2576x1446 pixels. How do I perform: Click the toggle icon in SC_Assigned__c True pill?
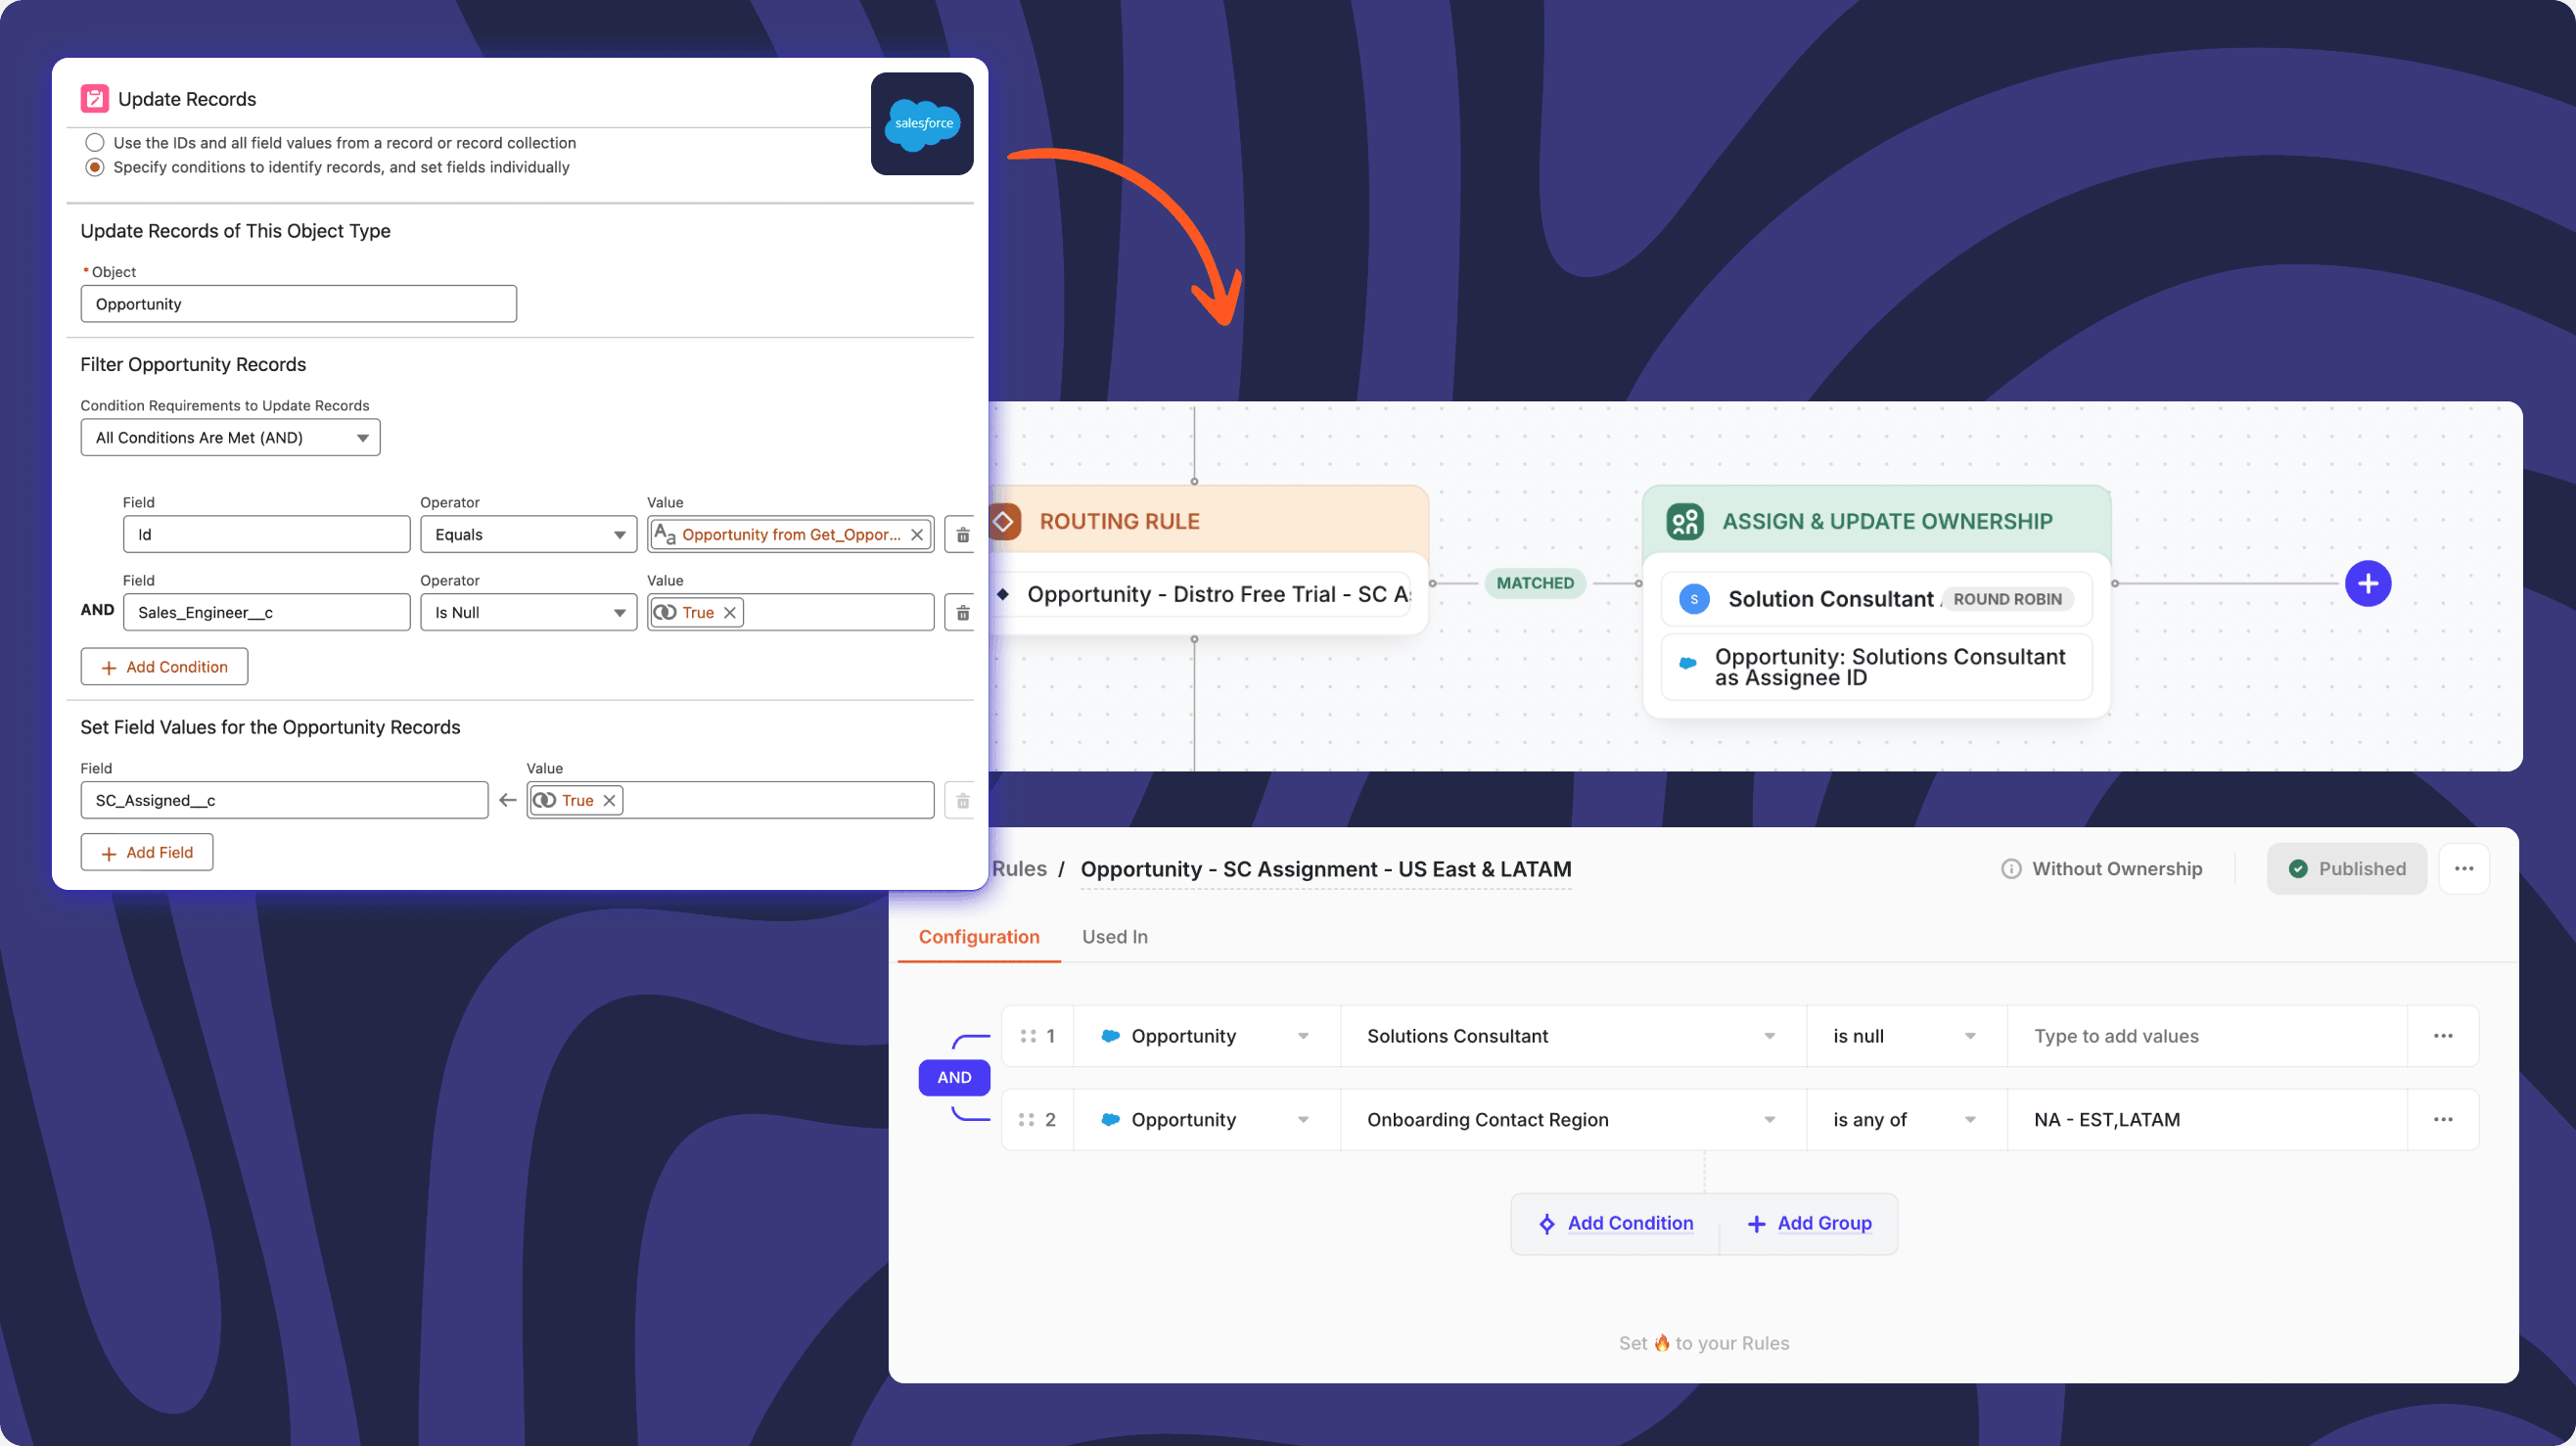(x=544, y=801)
